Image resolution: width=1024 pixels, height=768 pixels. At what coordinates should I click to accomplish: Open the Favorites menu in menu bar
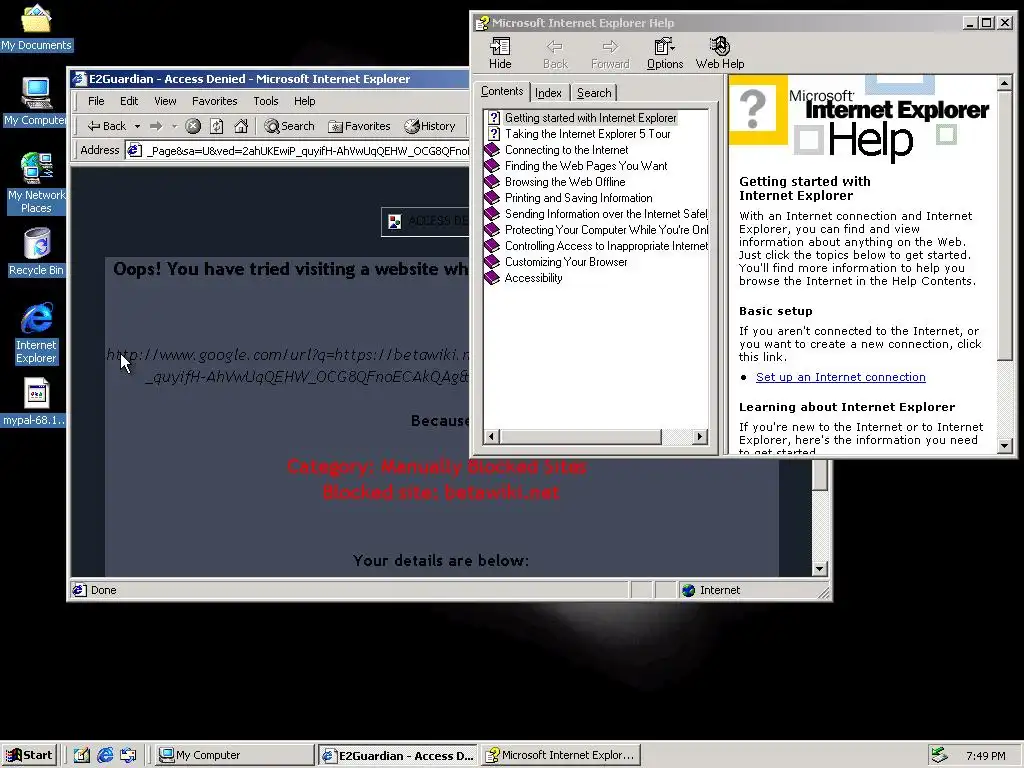click(x=214, y=101)
